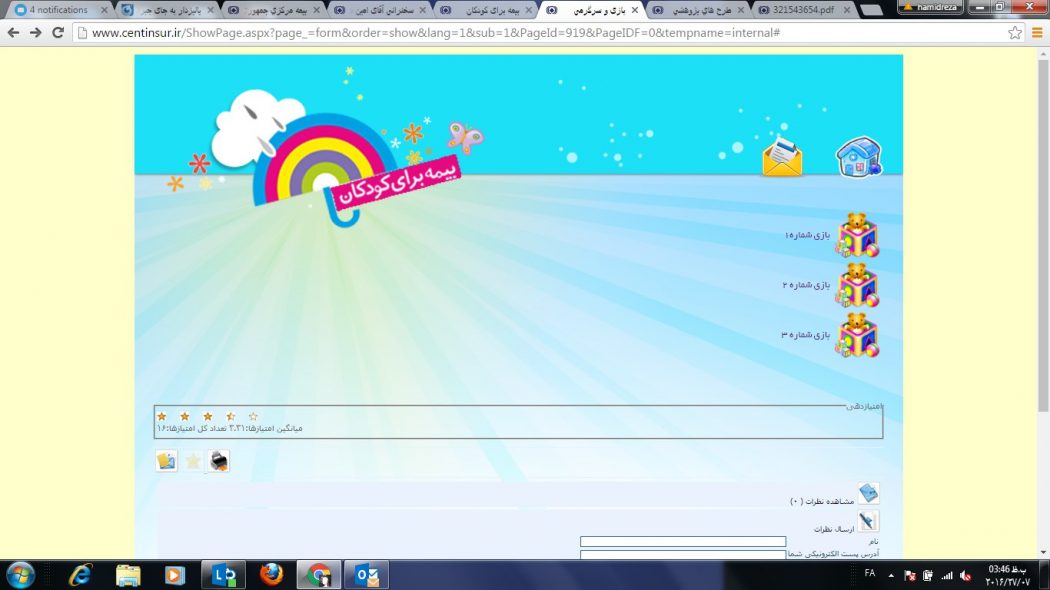1050x590 pixels.
Task: Open the envelope mail icon in header
Action: tap(782, 158)
